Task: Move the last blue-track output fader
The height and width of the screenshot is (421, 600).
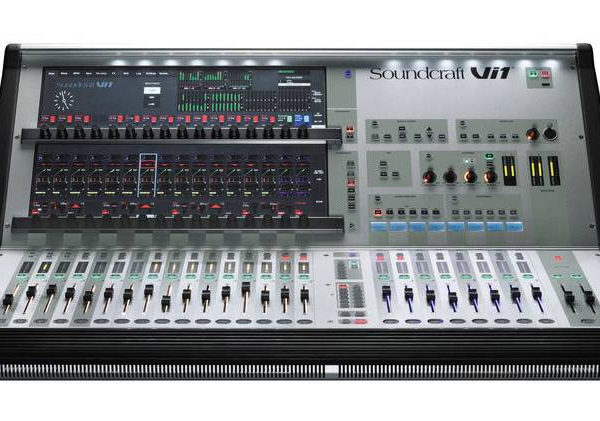Action: (x=536, y=293)
